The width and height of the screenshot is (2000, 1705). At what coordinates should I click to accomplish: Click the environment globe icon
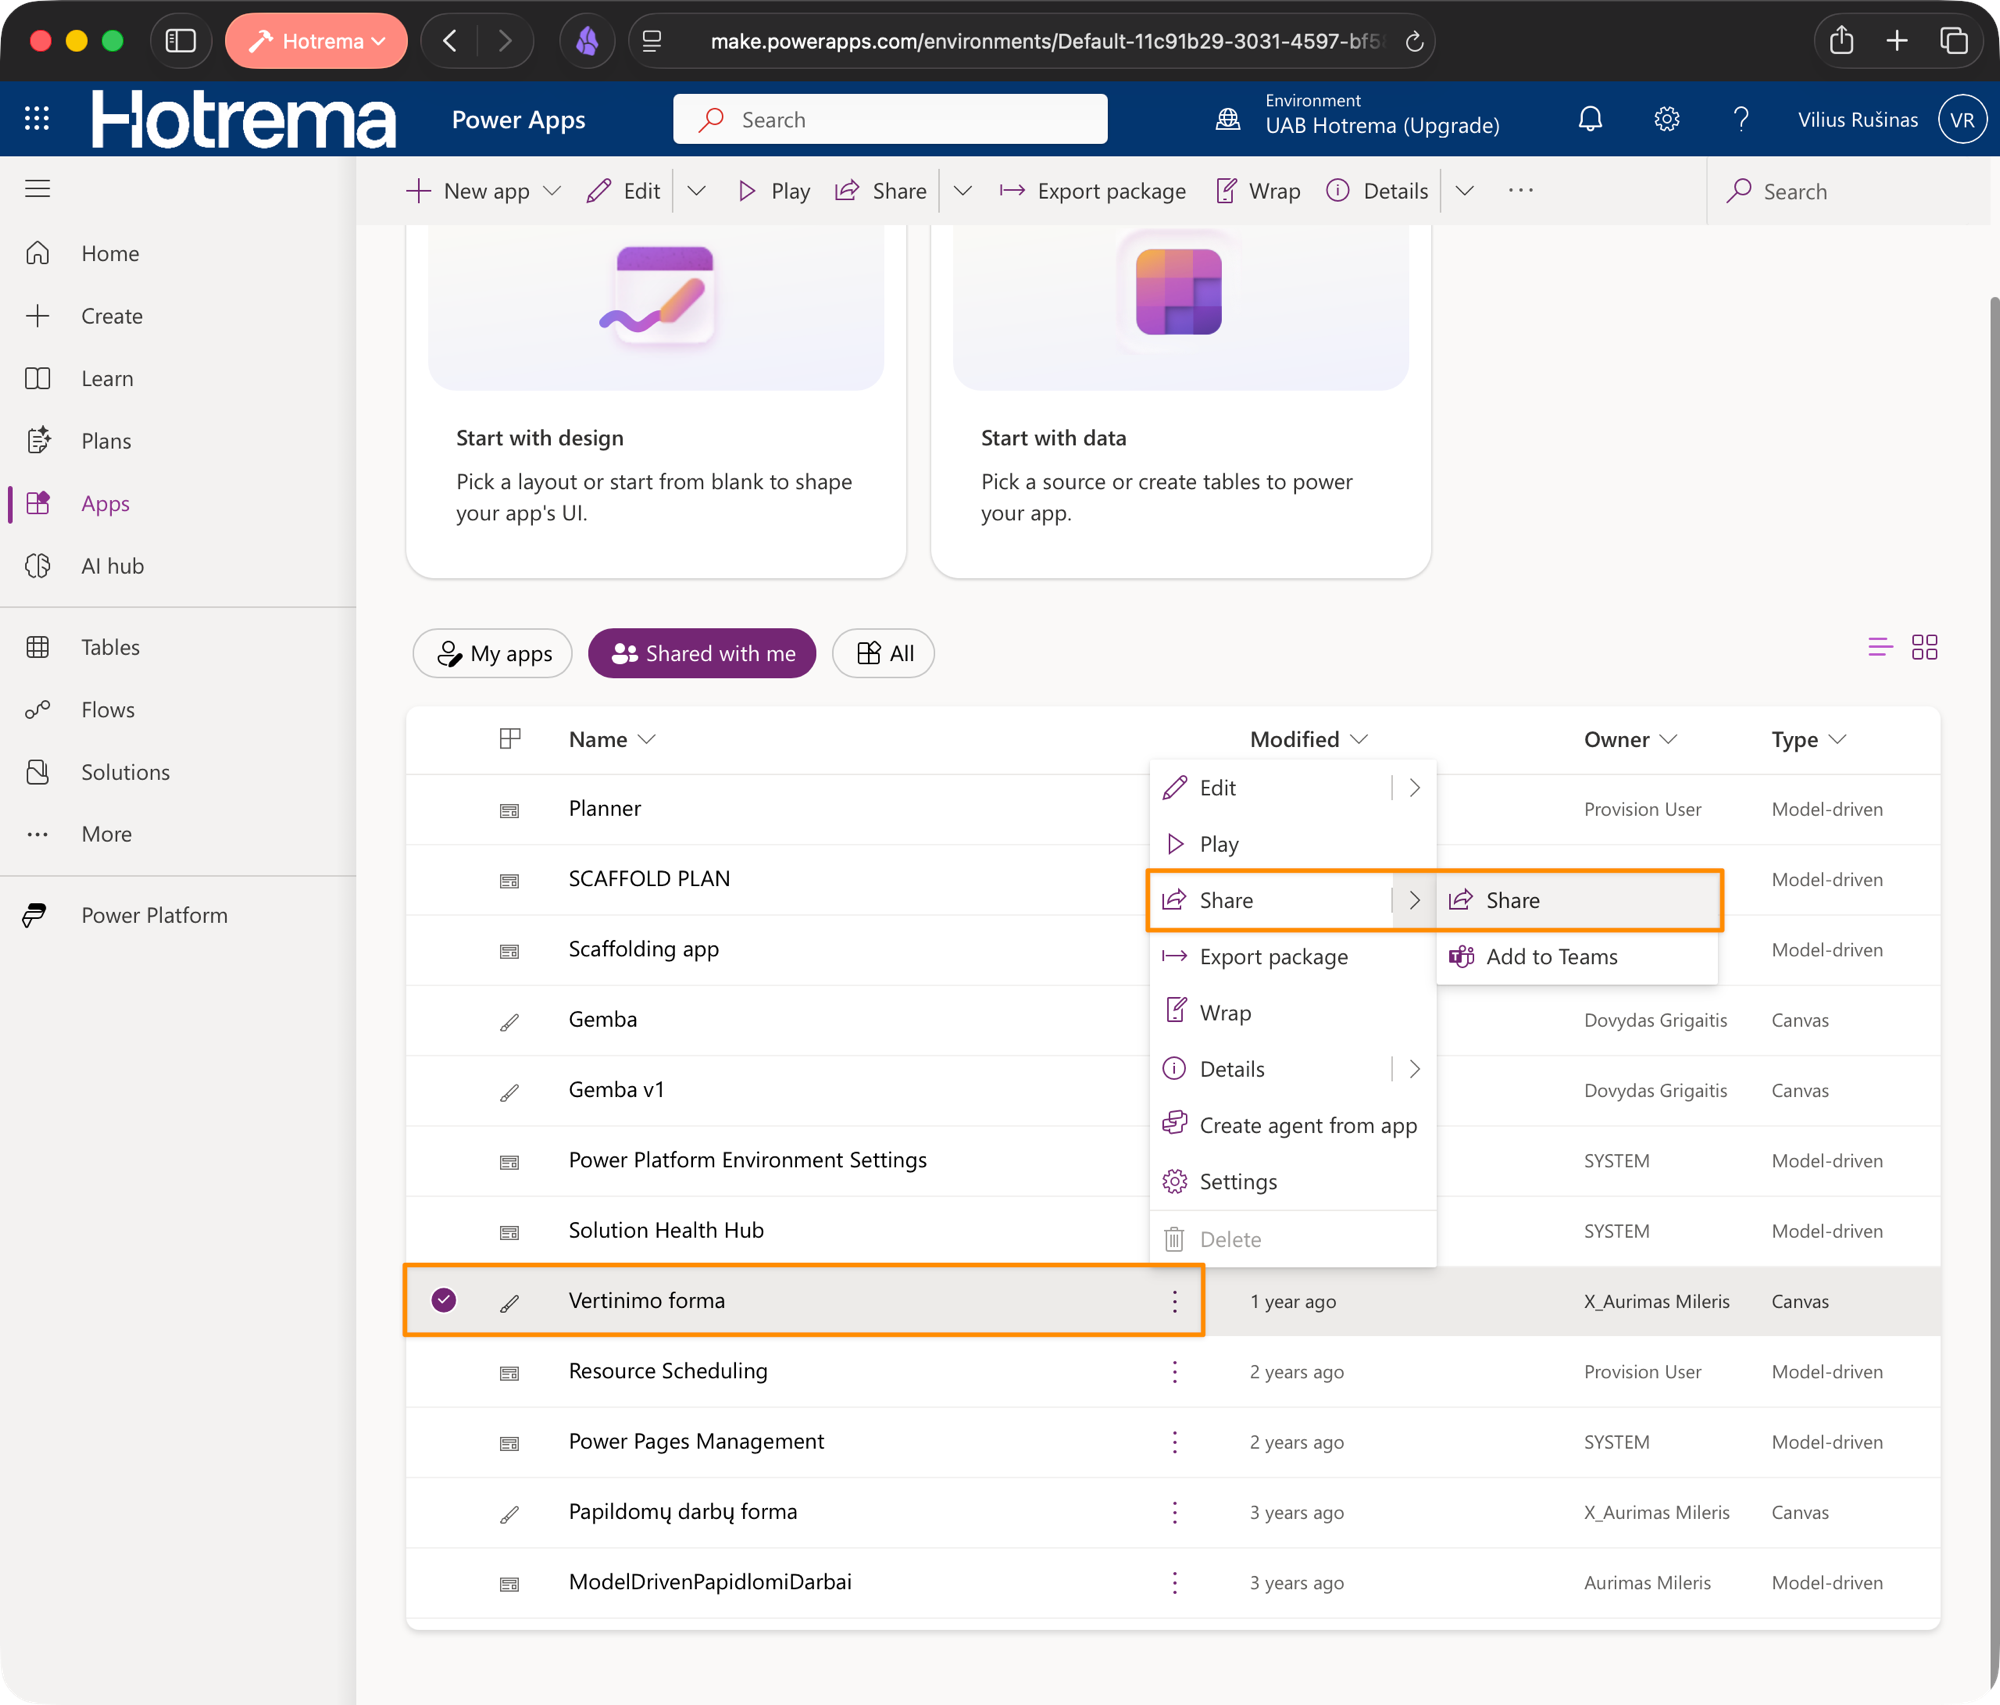pos(1228,119)
